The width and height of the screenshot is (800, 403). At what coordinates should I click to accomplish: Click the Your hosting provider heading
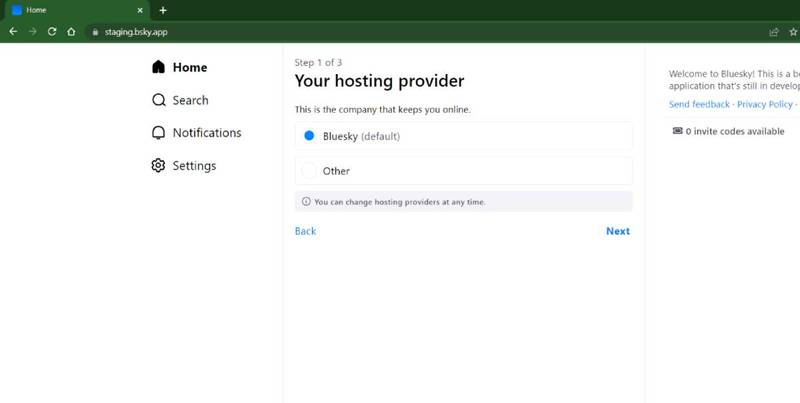(380, 81)
